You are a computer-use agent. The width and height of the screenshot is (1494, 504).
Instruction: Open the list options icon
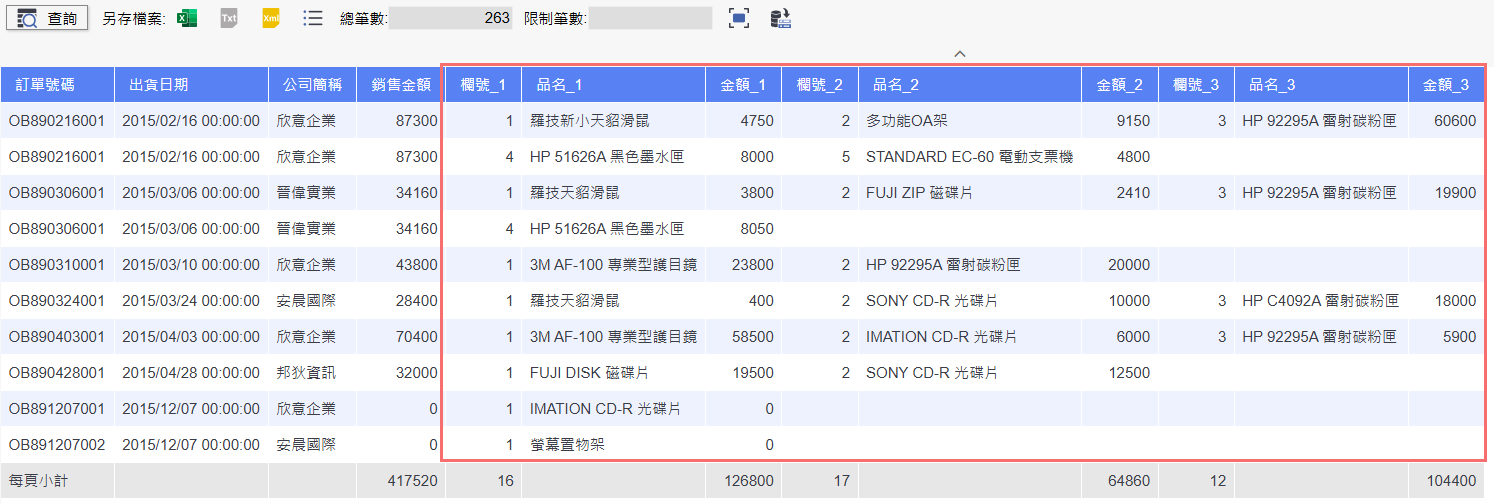click(x=313, y=18)
